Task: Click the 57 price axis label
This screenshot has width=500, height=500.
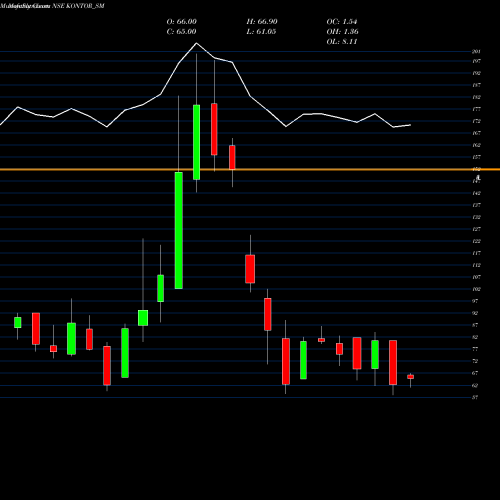Action: pos(475,397)
